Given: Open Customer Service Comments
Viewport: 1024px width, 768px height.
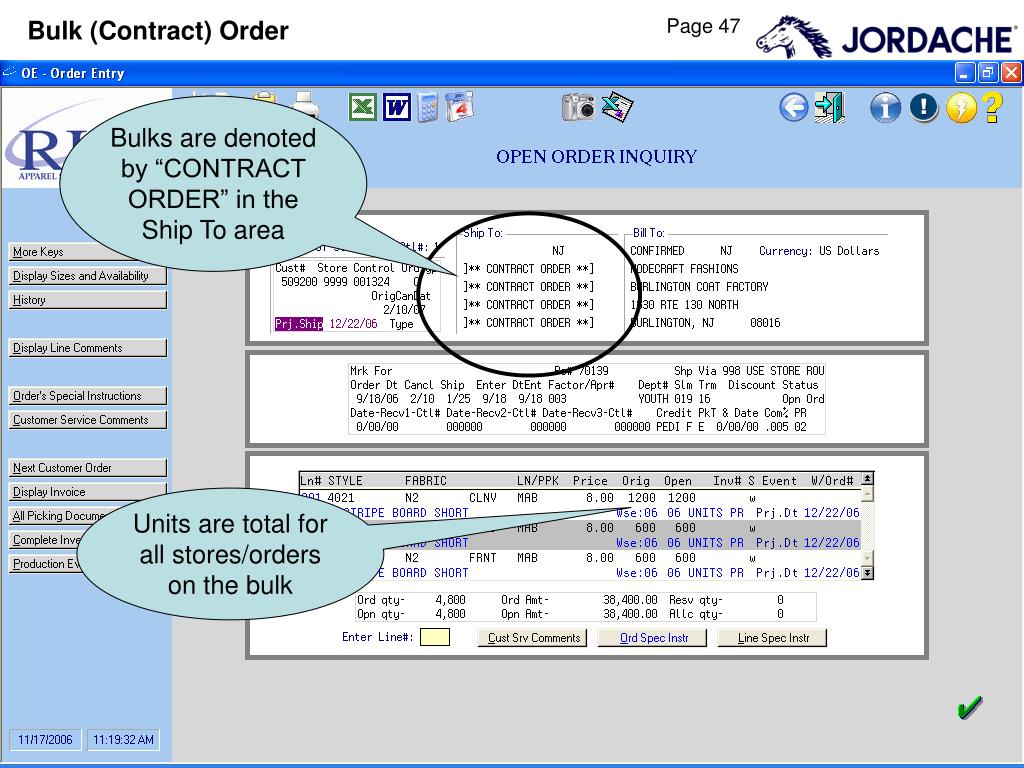Looking at the screenshot, I should click(x=88, y=420).
